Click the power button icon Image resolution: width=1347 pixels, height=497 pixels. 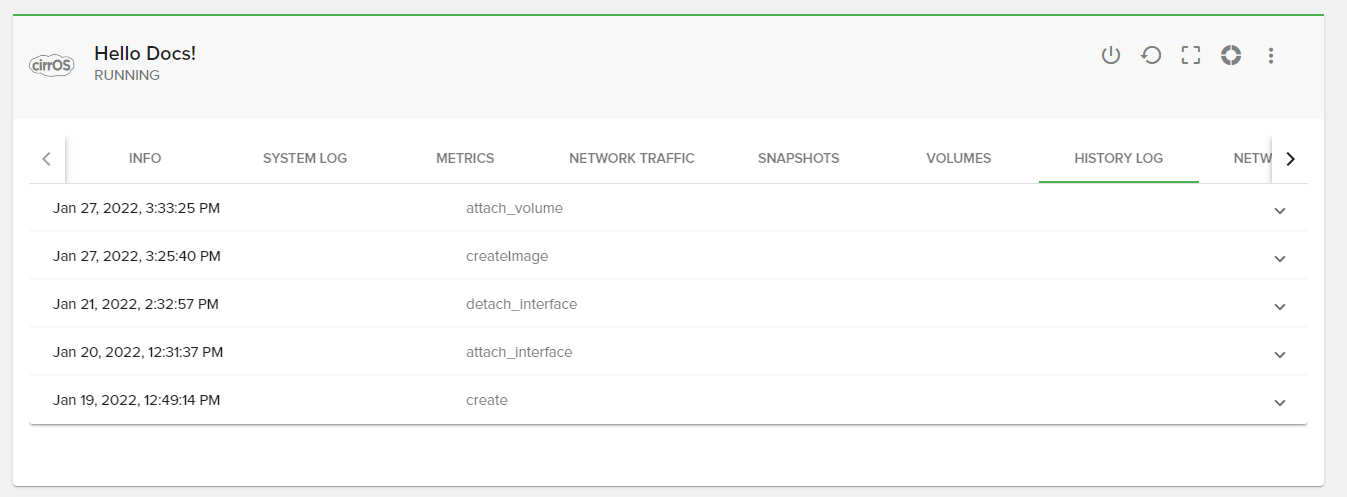point(1111,56)
